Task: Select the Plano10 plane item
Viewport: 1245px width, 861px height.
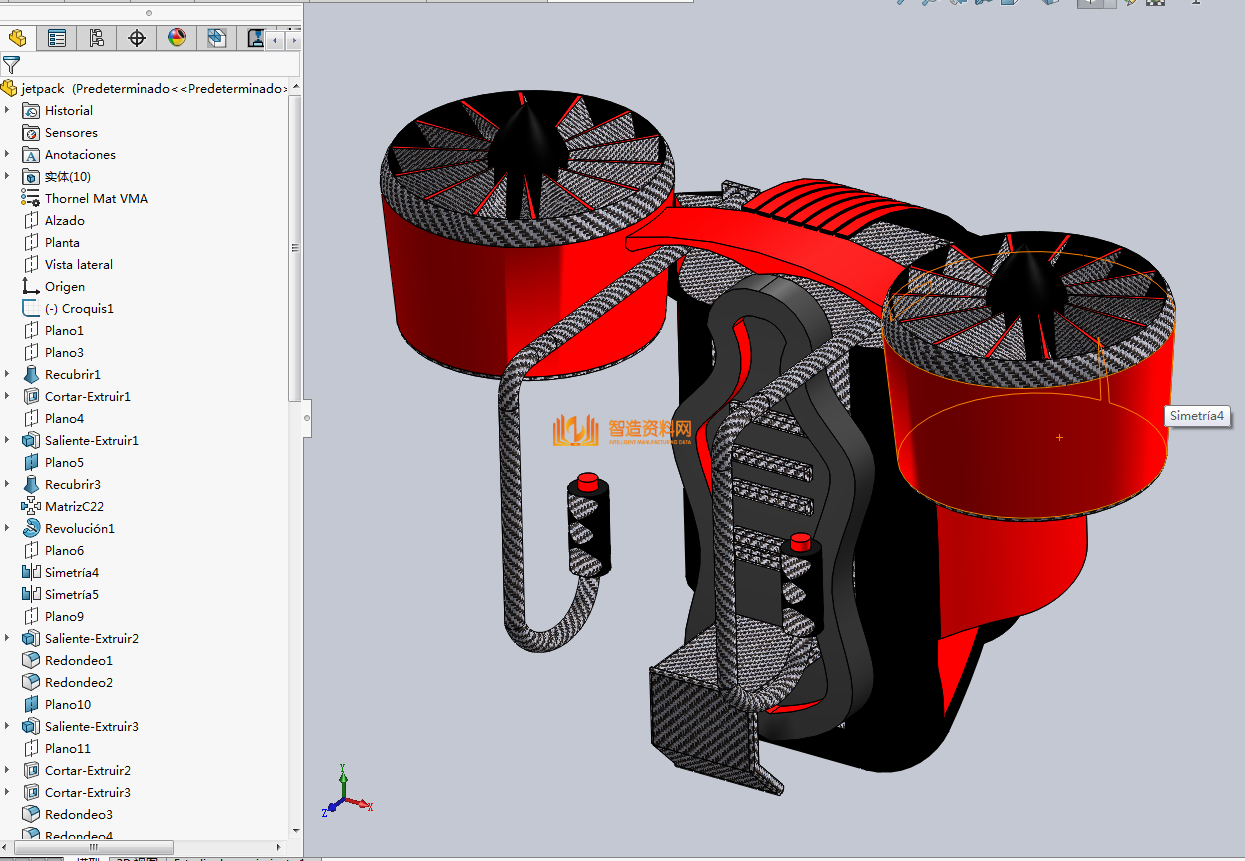Action: click(x=67, y=705)
